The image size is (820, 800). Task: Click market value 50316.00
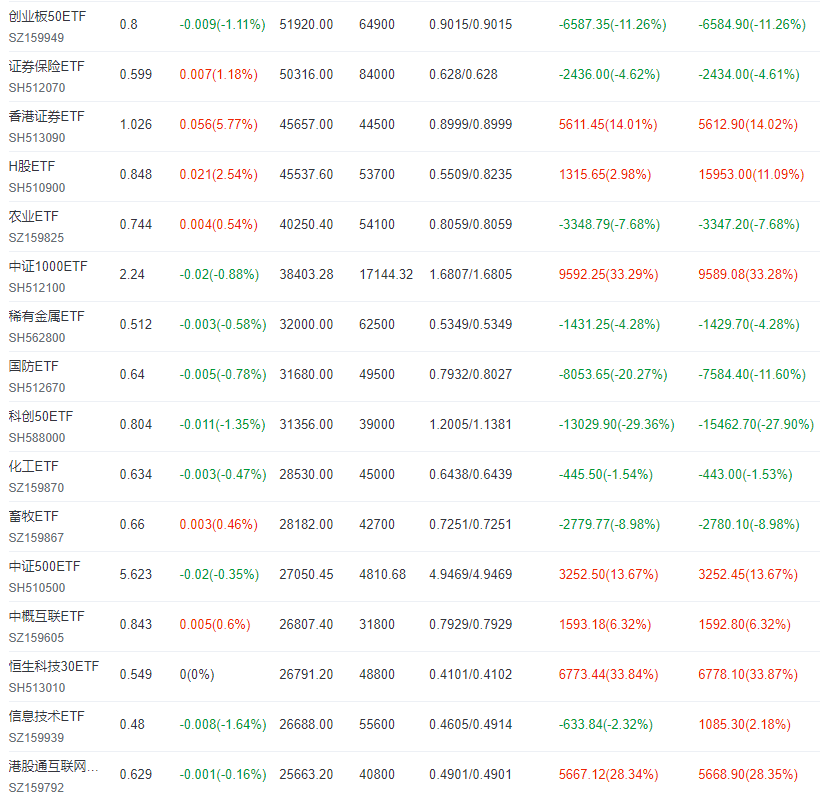point(306,75)
